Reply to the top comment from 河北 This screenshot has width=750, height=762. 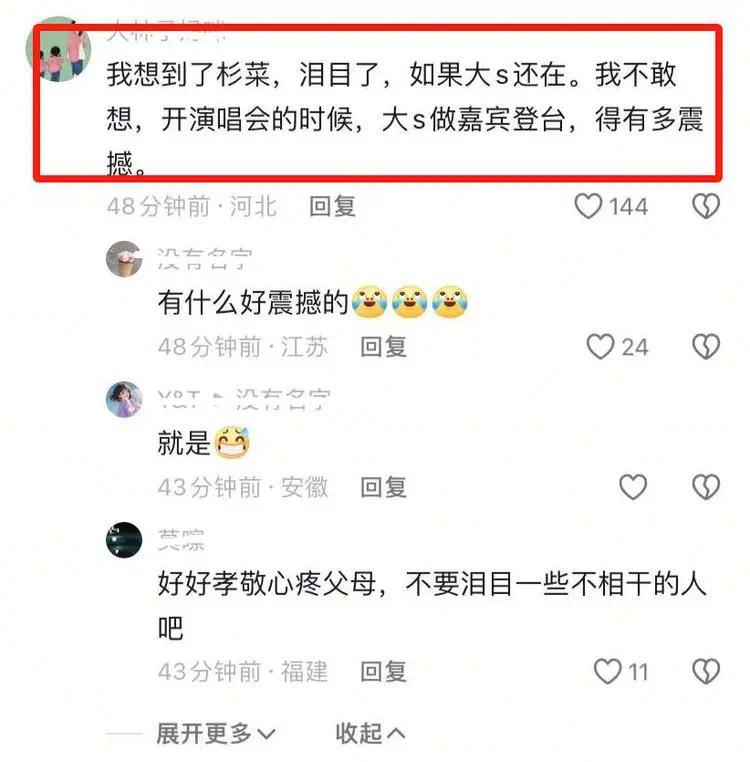click(332, 206)
